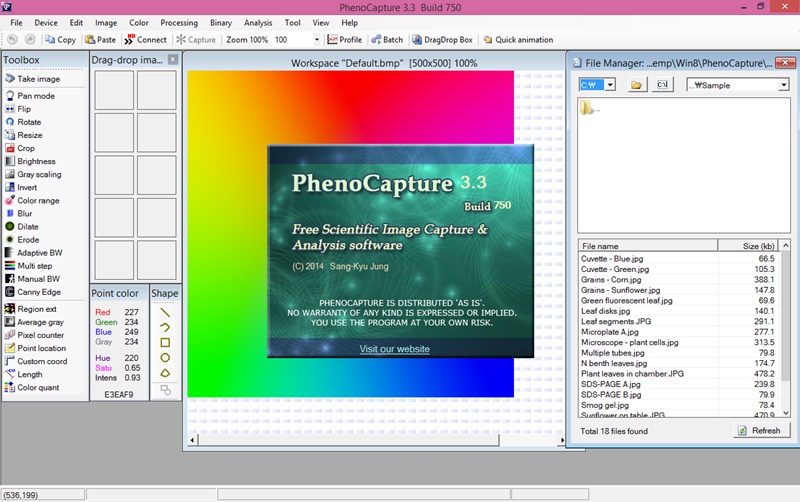The image size is (800, 502).
Task: Click the first empty drag-drop image slot
Action: [115, 91]
